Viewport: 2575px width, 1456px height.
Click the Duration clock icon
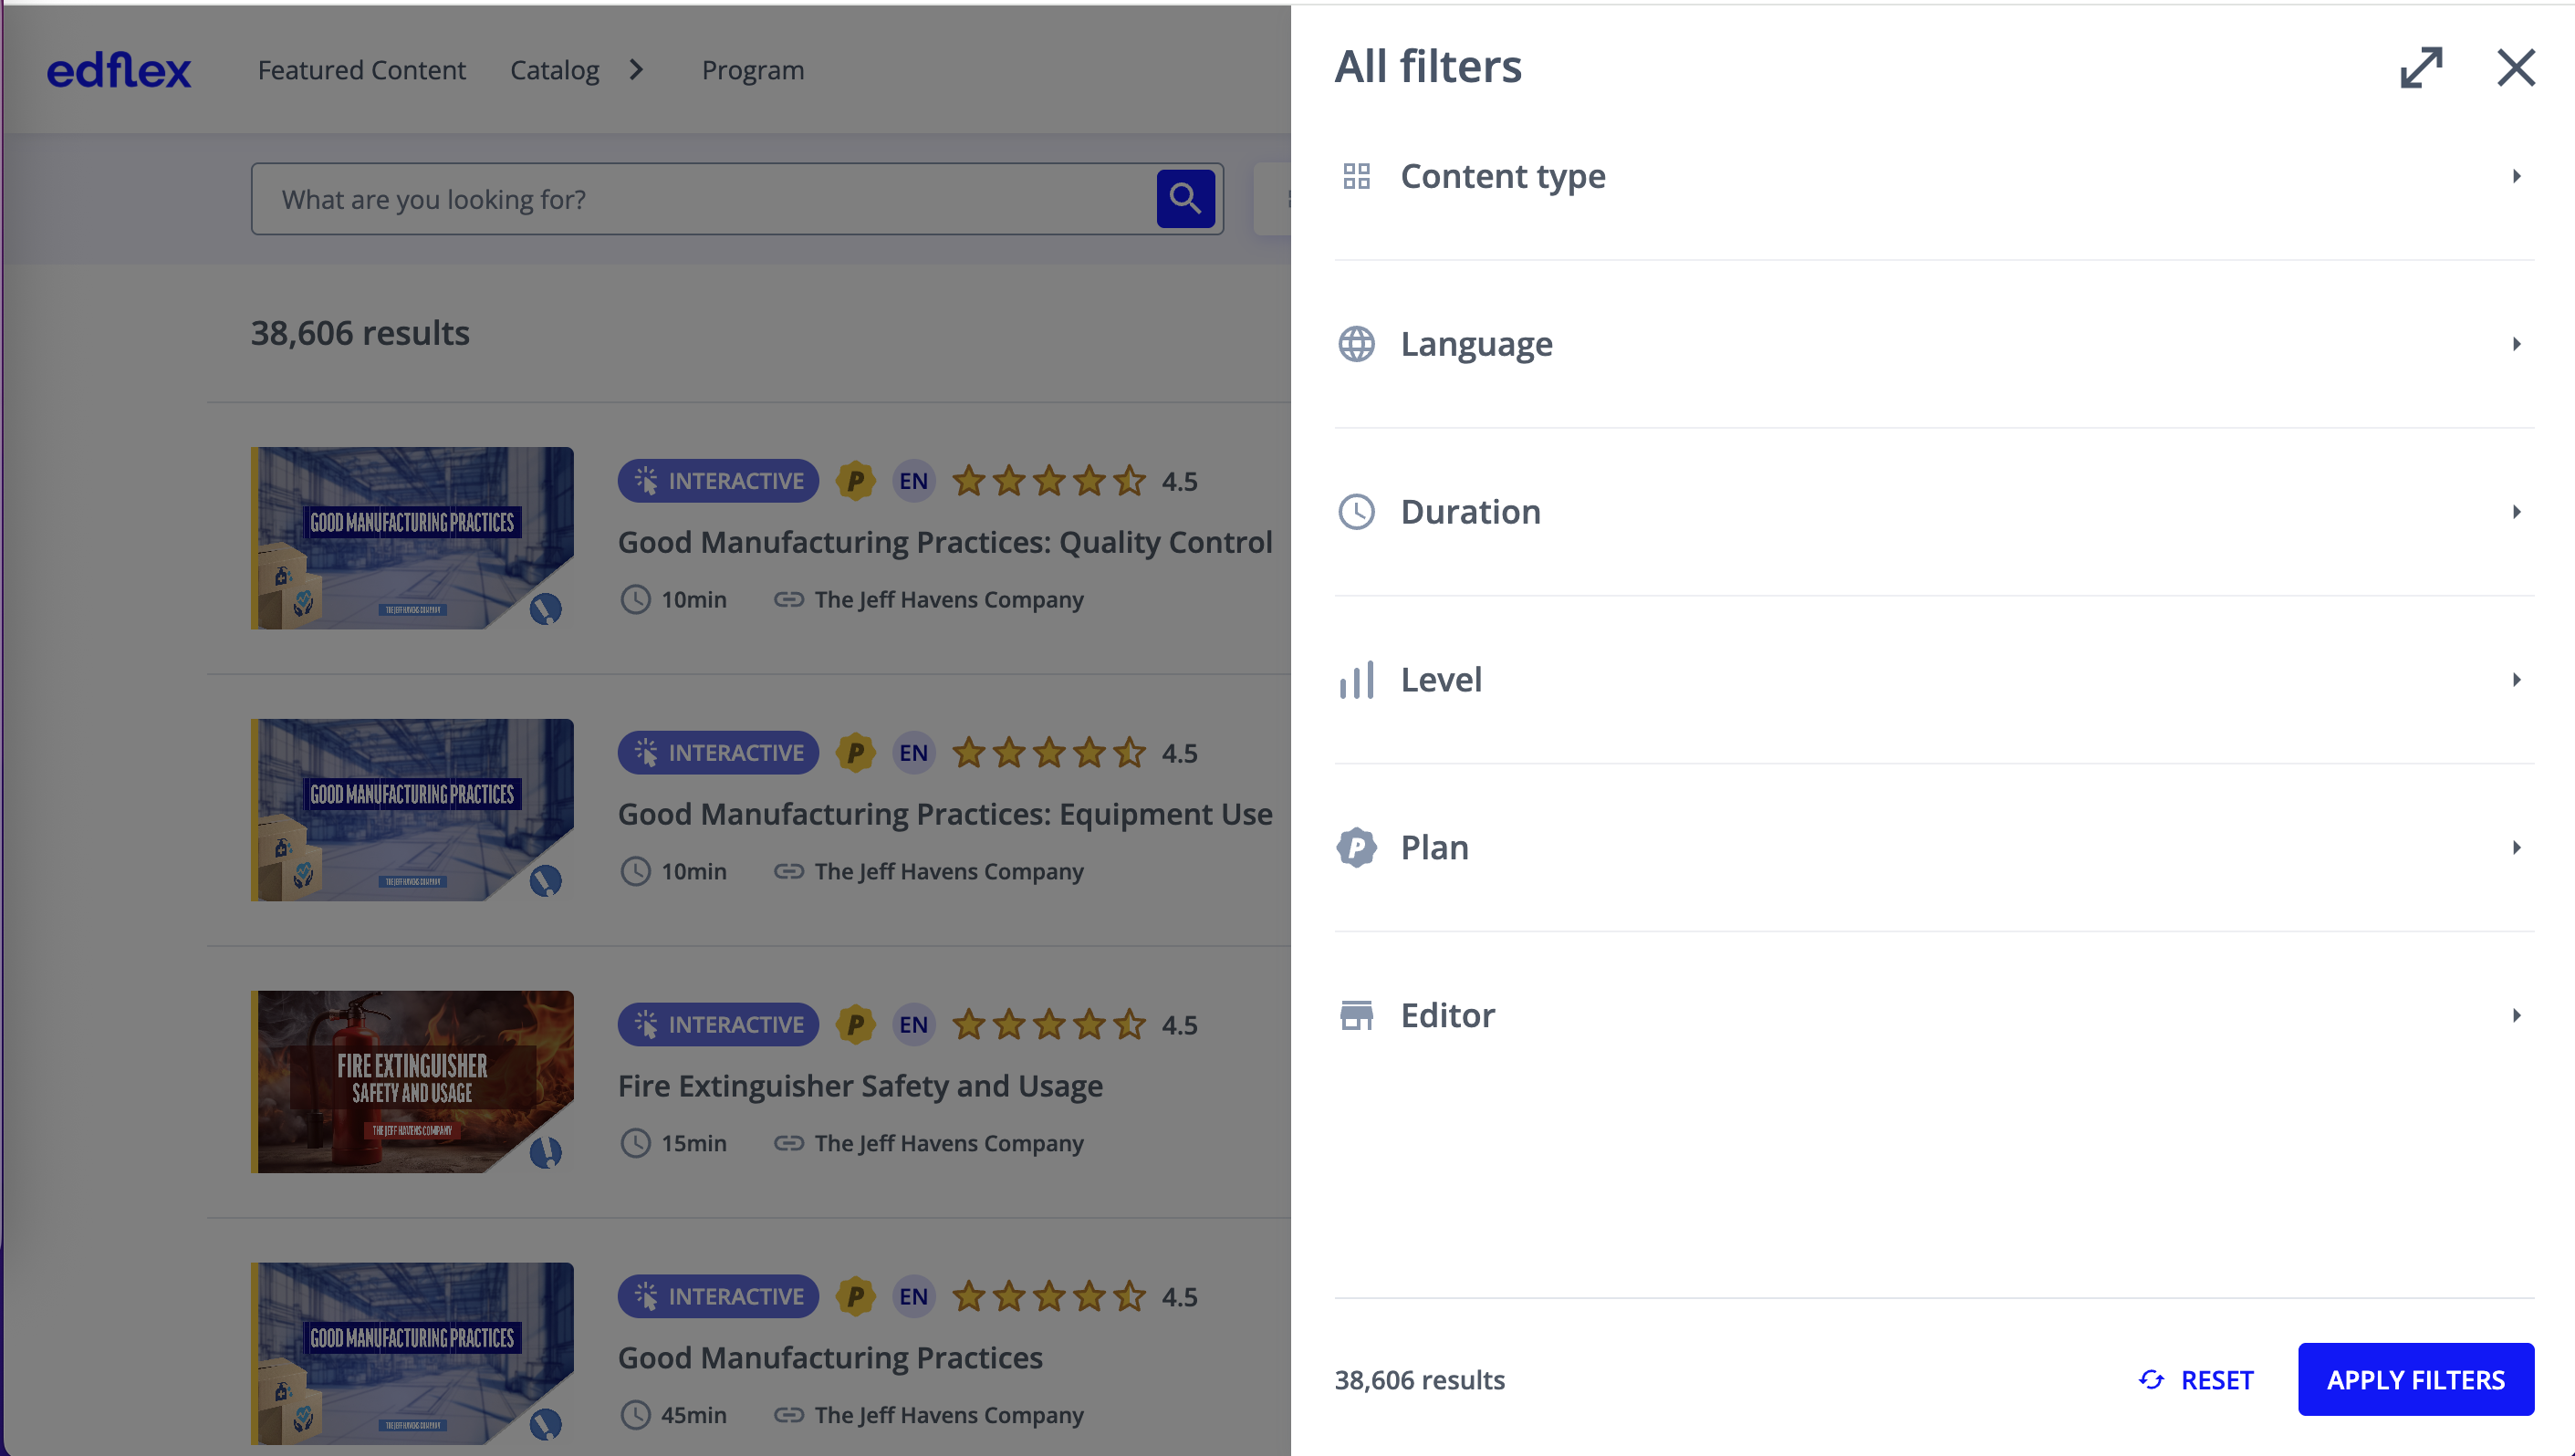(1356, 512)
